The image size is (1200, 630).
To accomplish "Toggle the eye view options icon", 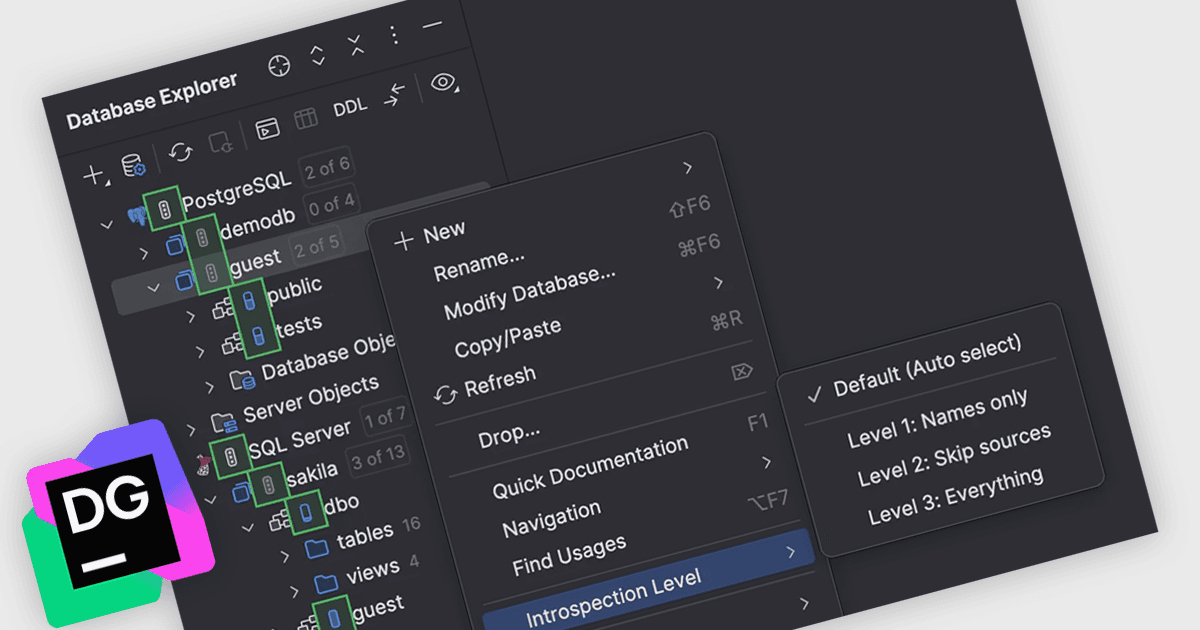I will click(x=444, y=82).
